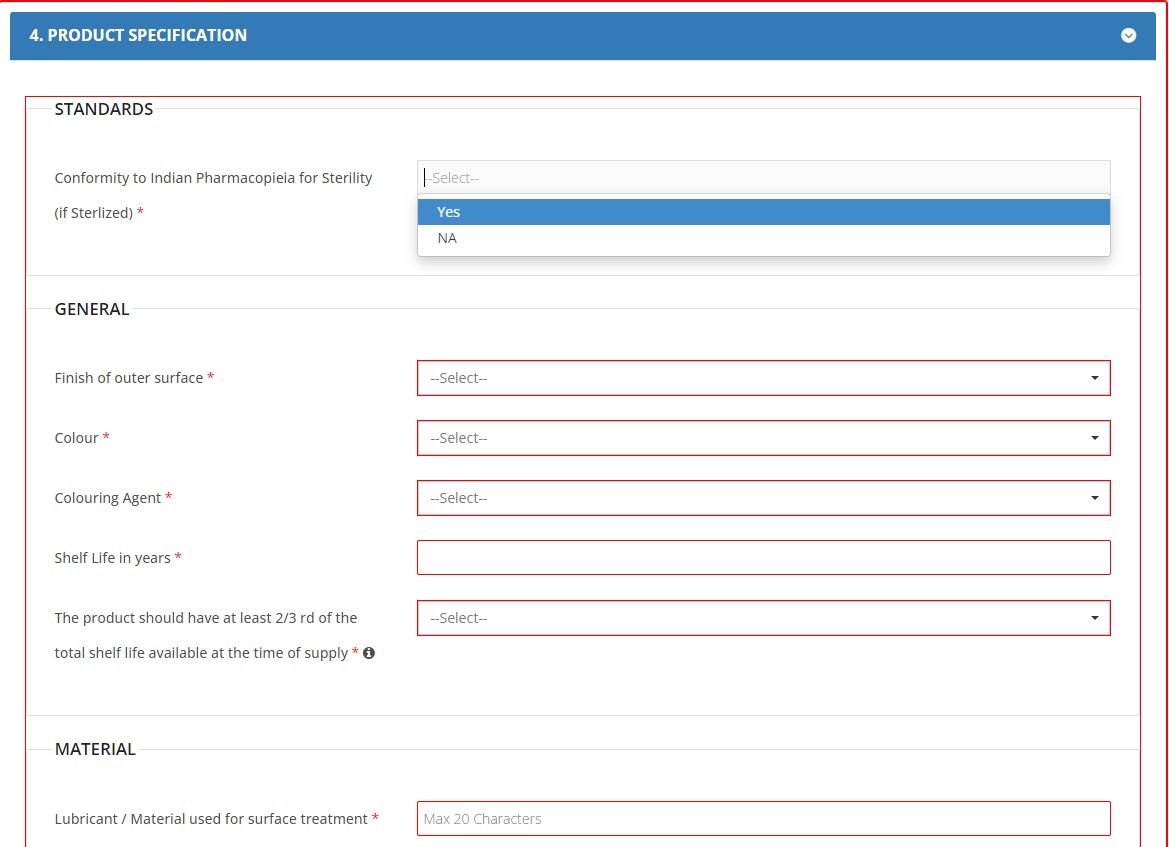Open the 2/3 shelf life availability dropdown
The image size is (1169, 847).
763,618
